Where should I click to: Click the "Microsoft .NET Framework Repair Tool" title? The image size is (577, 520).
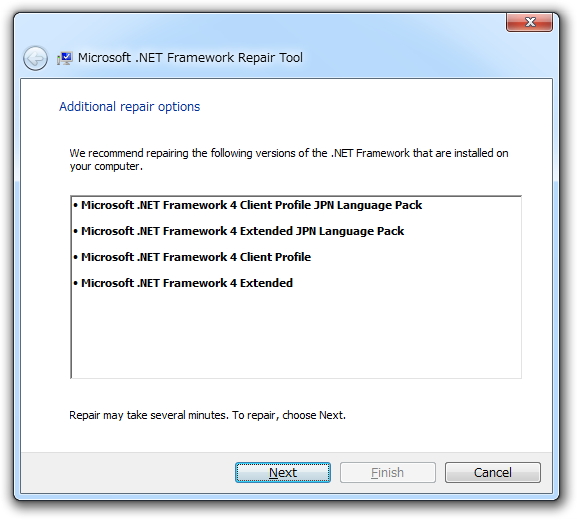[x=190, y=58]
